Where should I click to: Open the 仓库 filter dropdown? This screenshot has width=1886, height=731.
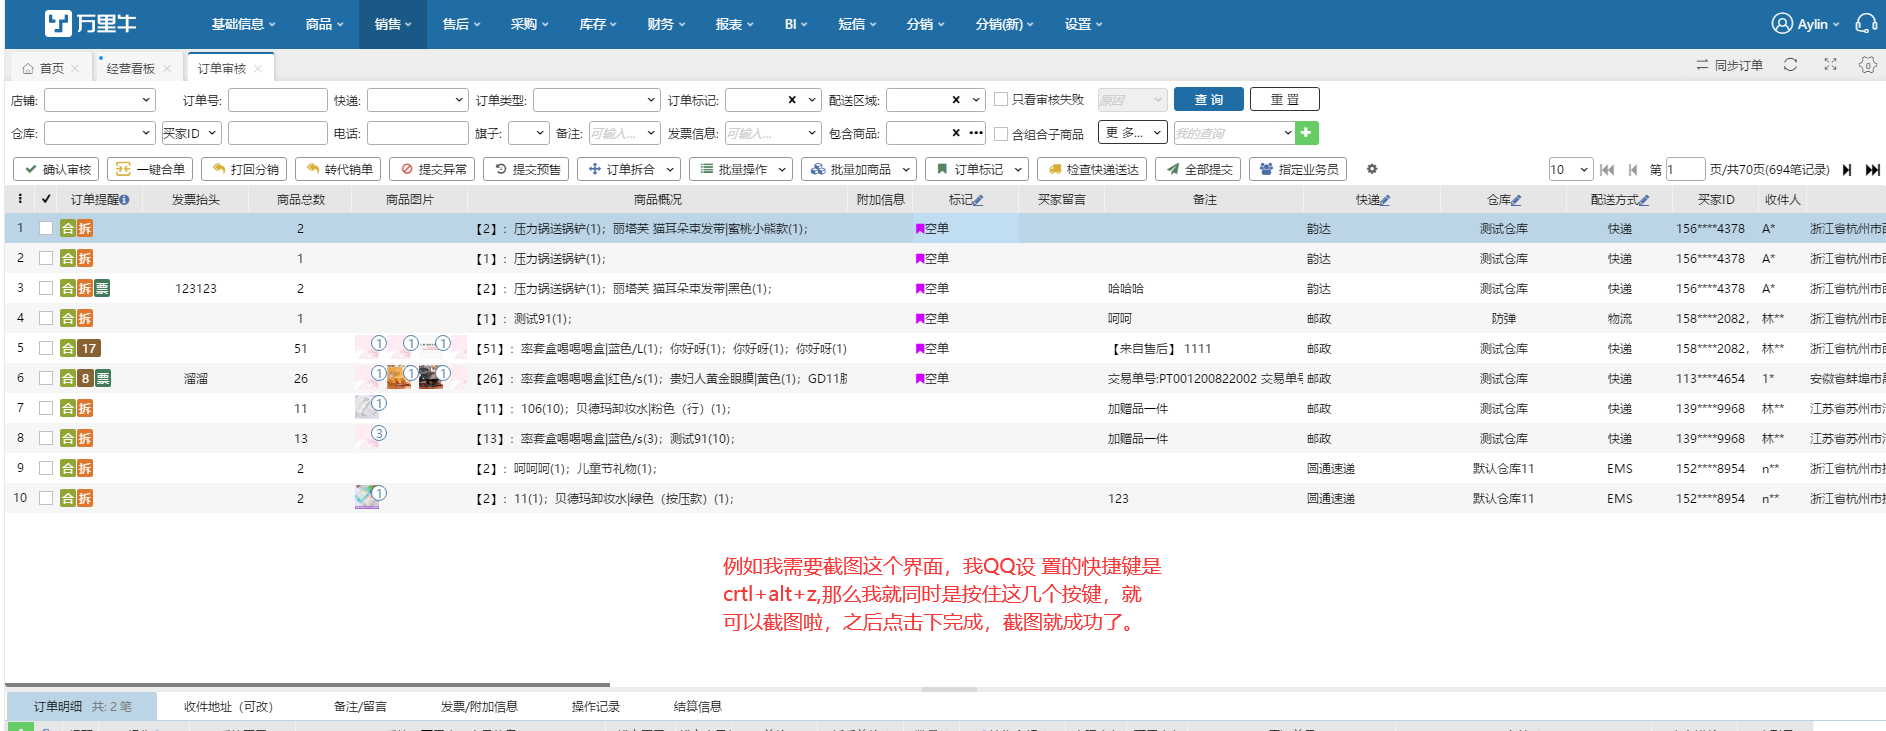click(x=100, y=133)
